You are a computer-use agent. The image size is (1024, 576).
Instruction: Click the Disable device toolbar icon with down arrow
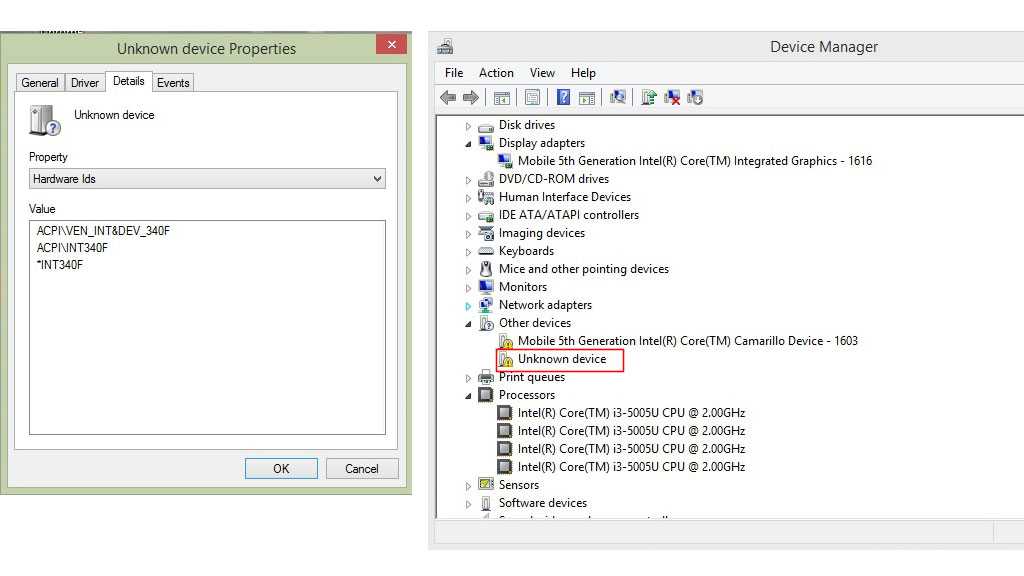695,98
